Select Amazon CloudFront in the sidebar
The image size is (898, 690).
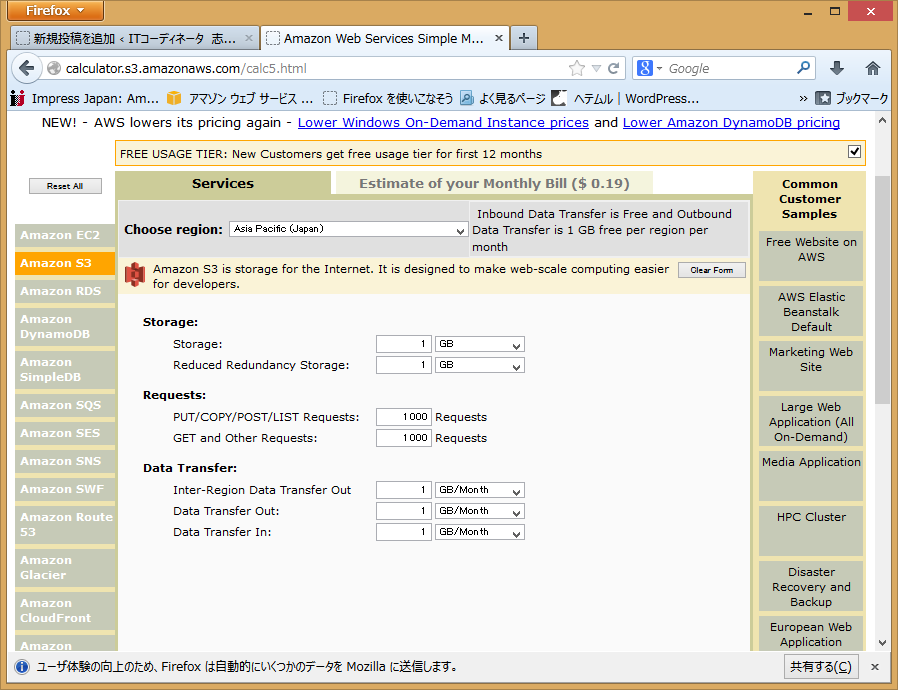point(65,611)
